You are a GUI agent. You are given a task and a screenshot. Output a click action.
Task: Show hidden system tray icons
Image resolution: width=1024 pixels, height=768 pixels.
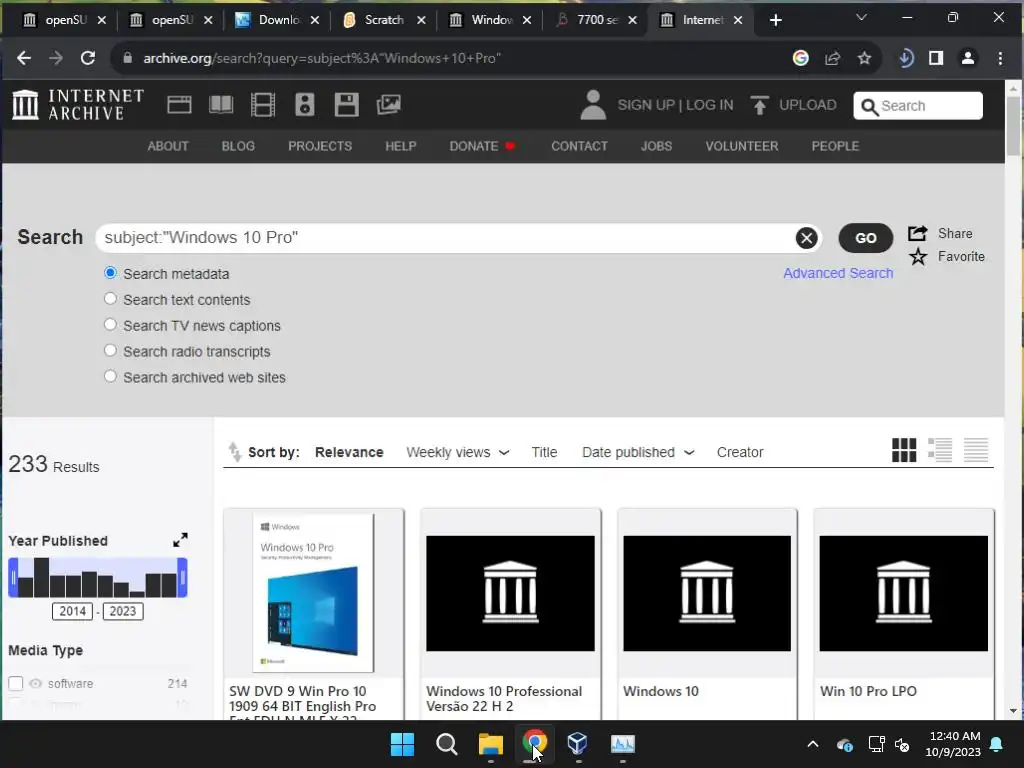pyautogui.click(x=812, y=744)
